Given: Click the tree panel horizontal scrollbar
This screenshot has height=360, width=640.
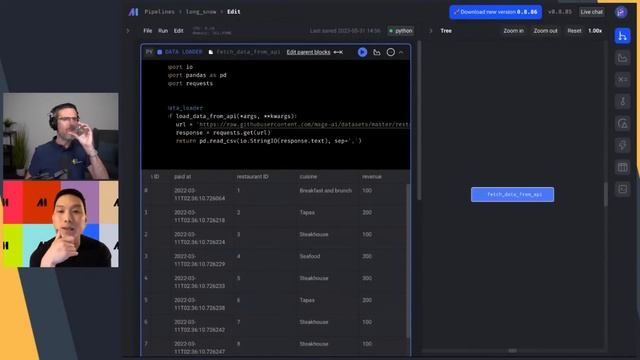Looking at the screenshot, I should [512, 351].
